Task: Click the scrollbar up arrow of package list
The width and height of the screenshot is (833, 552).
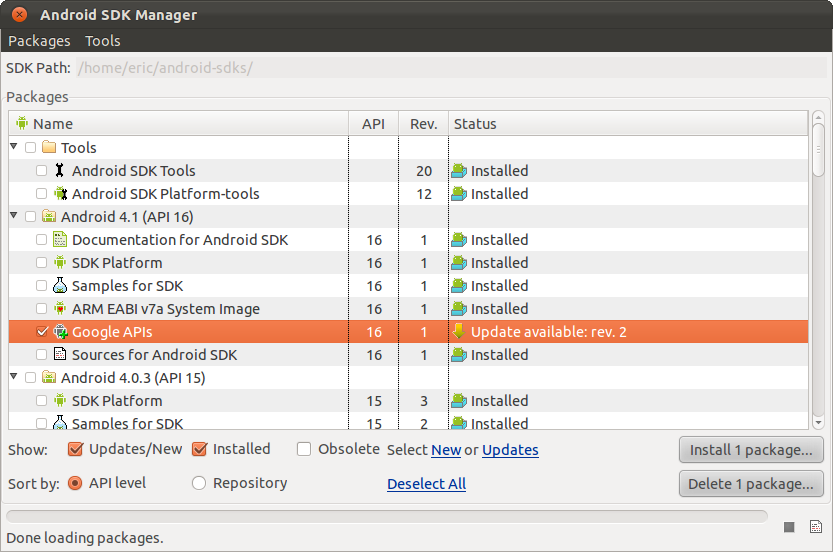Action: coord(818,117)
